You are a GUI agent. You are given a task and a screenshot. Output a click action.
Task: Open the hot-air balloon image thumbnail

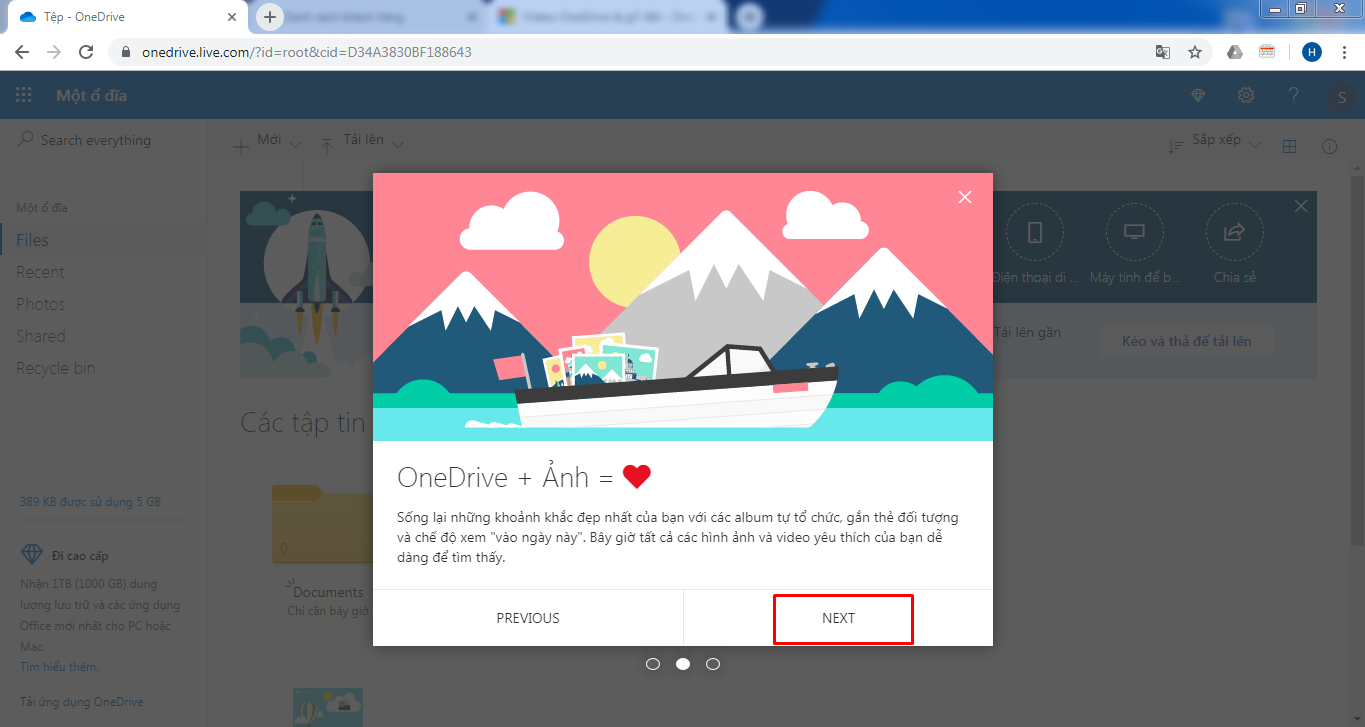328,707
